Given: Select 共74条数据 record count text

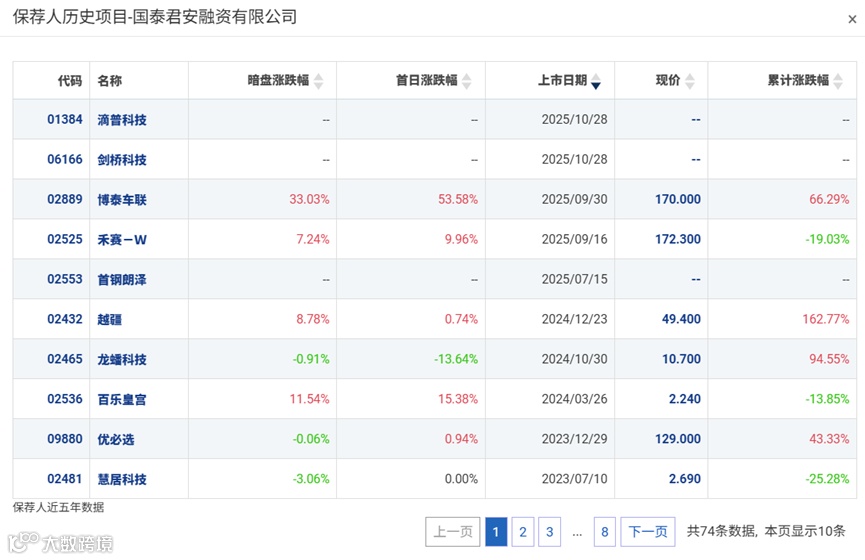Looking at the screenshot, I should (x=721, y=531).
